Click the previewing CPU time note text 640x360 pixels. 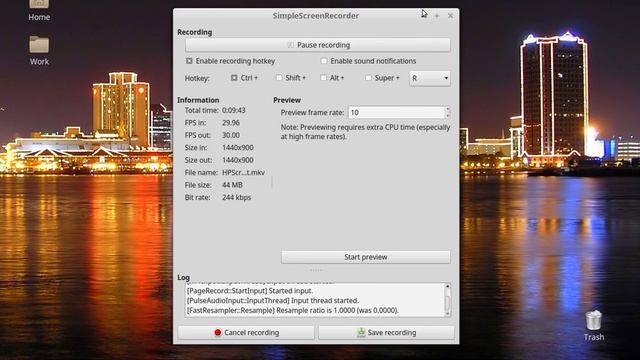pos(365,132)
